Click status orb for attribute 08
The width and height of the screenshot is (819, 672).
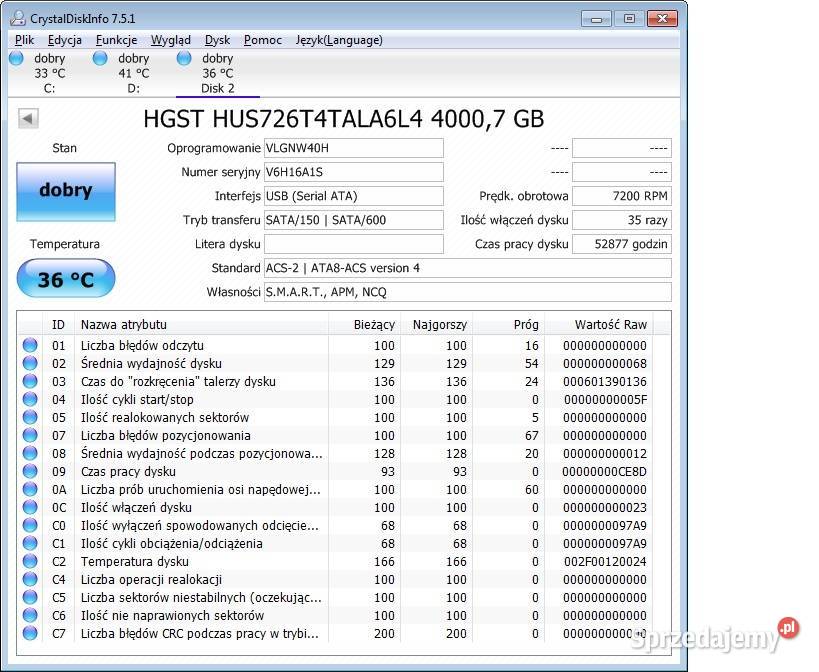(x=30, y=453)
